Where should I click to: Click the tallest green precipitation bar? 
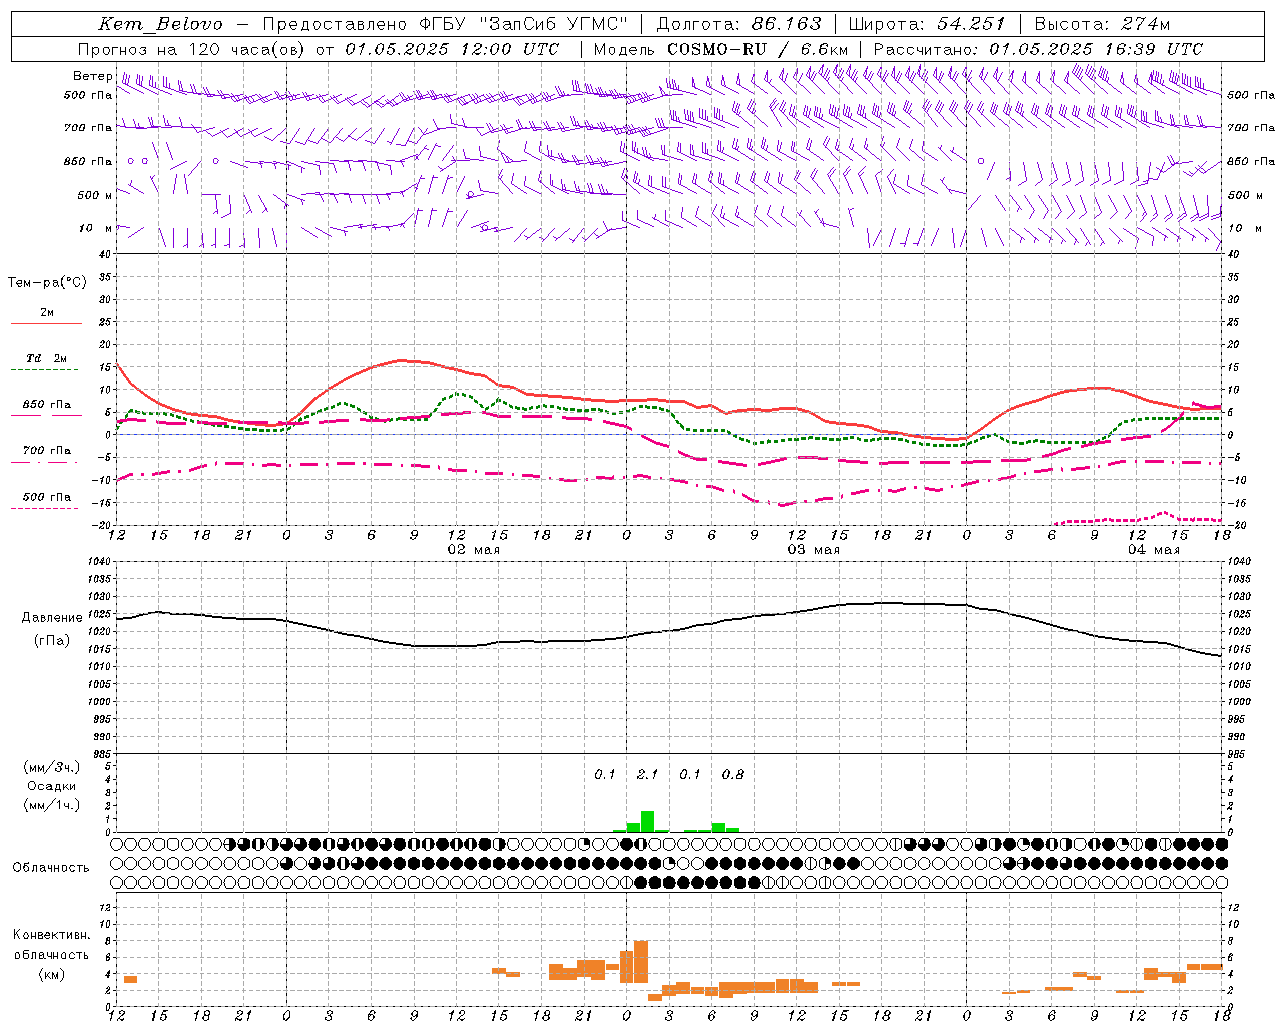(x=647, y=821)
